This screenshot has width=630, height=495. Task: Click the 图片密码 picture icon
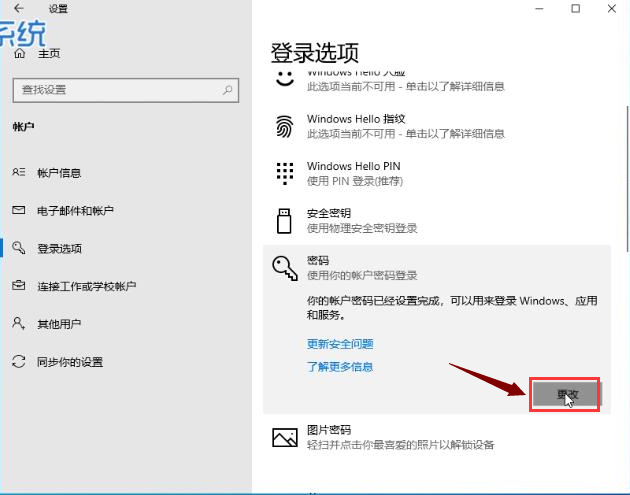point(285,437)
